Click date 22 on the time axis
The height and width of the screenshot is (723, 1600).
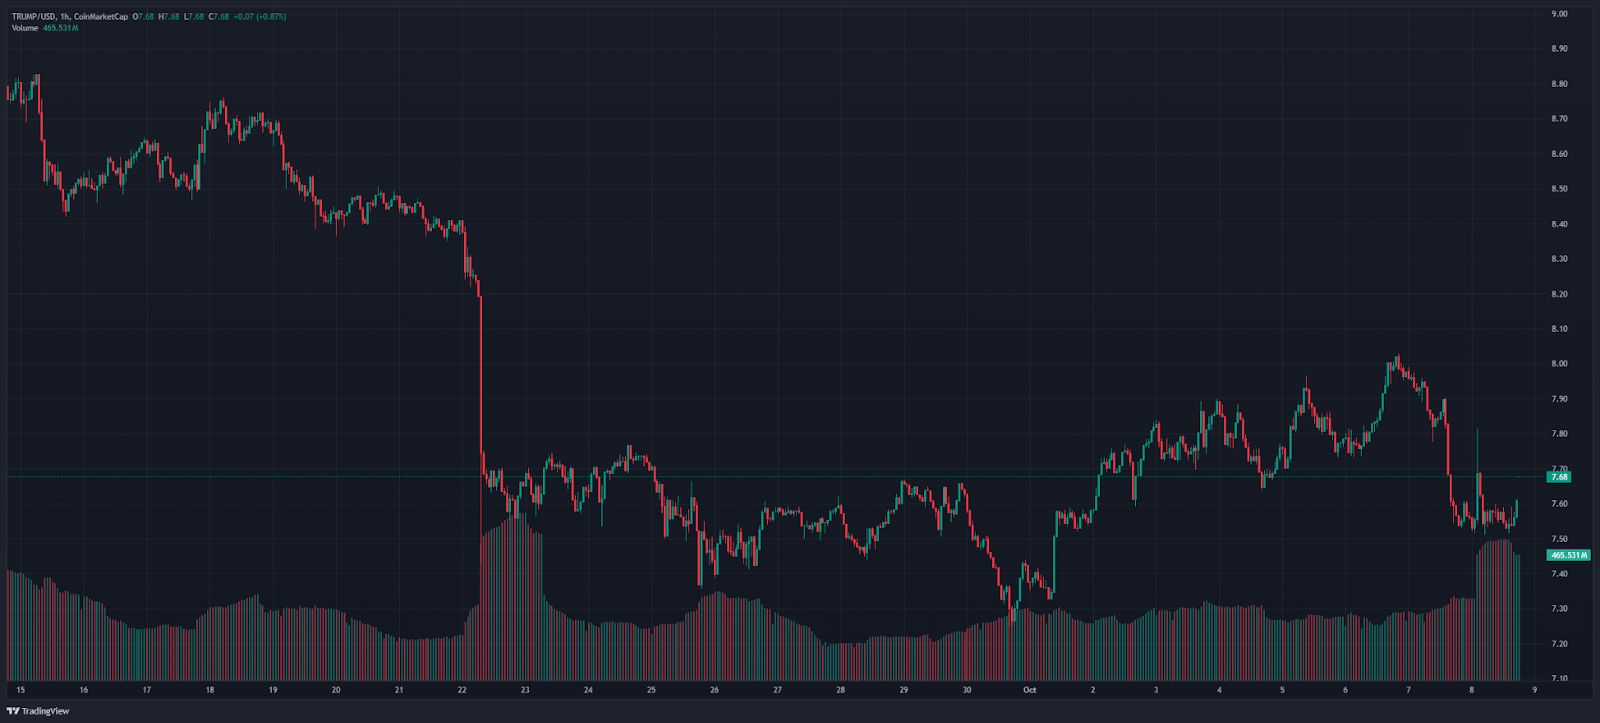(x=462, y=690)
